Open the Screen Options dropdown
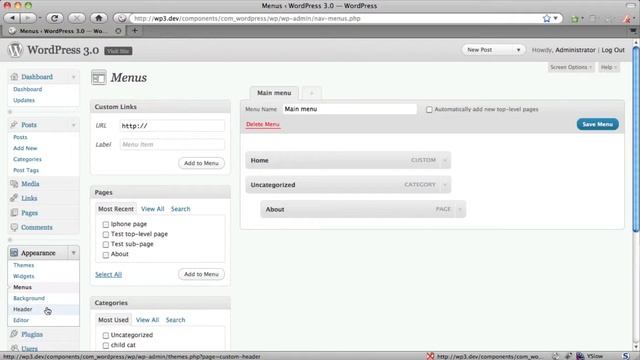Image resolution: width=640 pixels, height=360 pixels. click(570, 67)
